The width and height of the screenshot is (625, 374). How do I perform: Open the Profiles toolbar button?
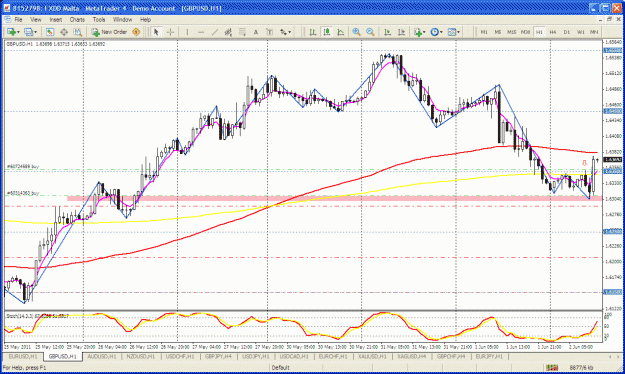28,32
